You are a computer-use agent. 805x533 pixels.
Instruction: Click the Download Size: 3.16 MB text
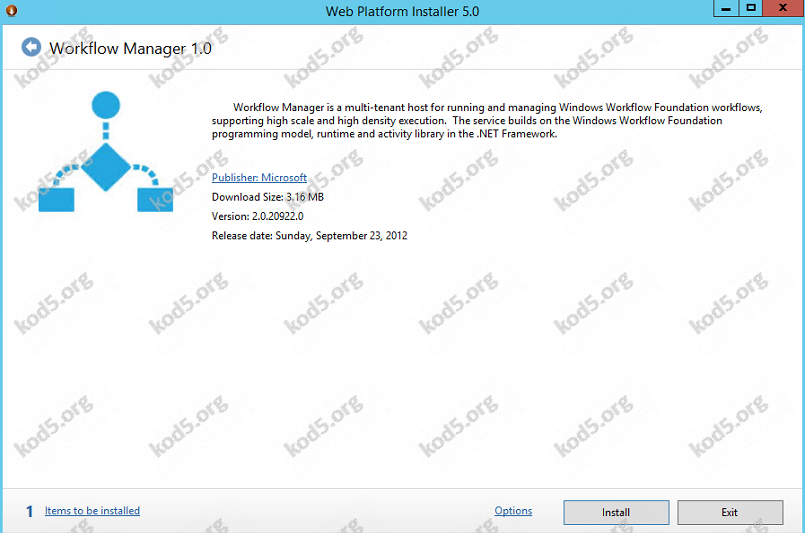coord(267,197)
